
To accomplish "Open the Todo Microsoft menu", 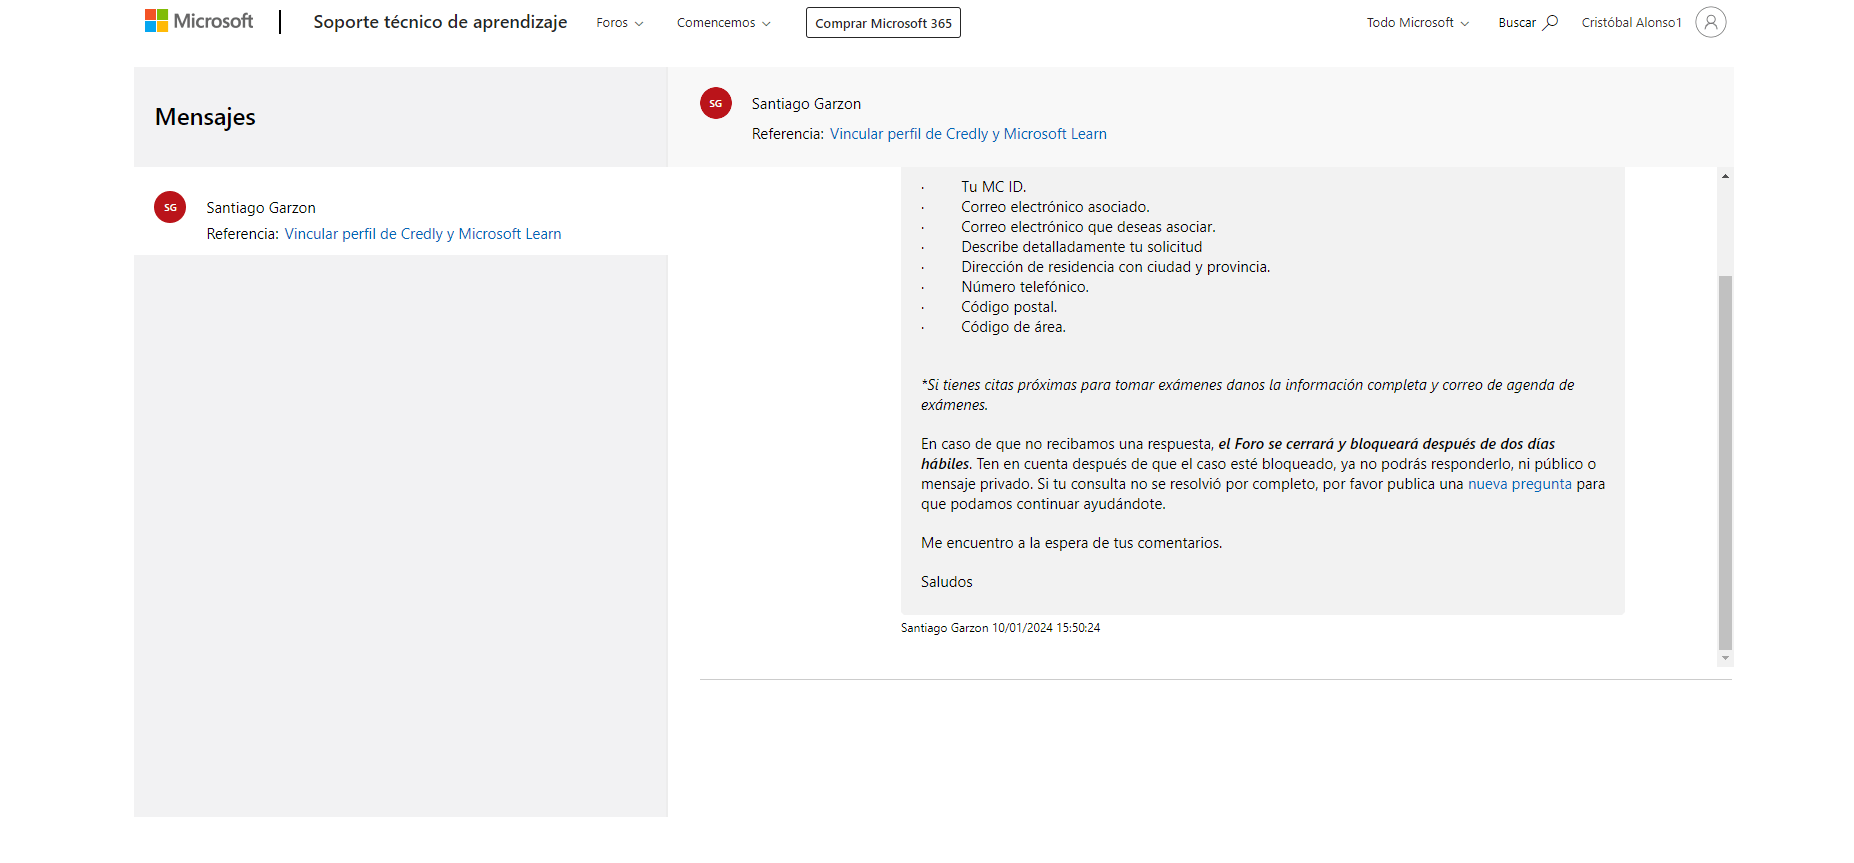I will pyautogui.click(x=1418, y=23).
